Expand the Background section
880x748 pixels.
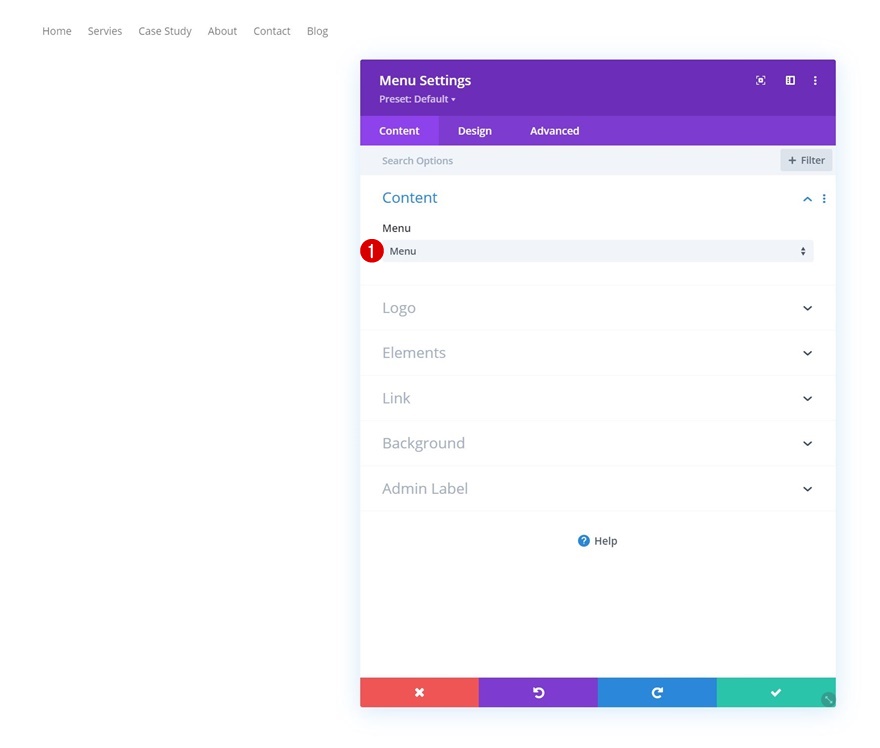coord(598,443)
